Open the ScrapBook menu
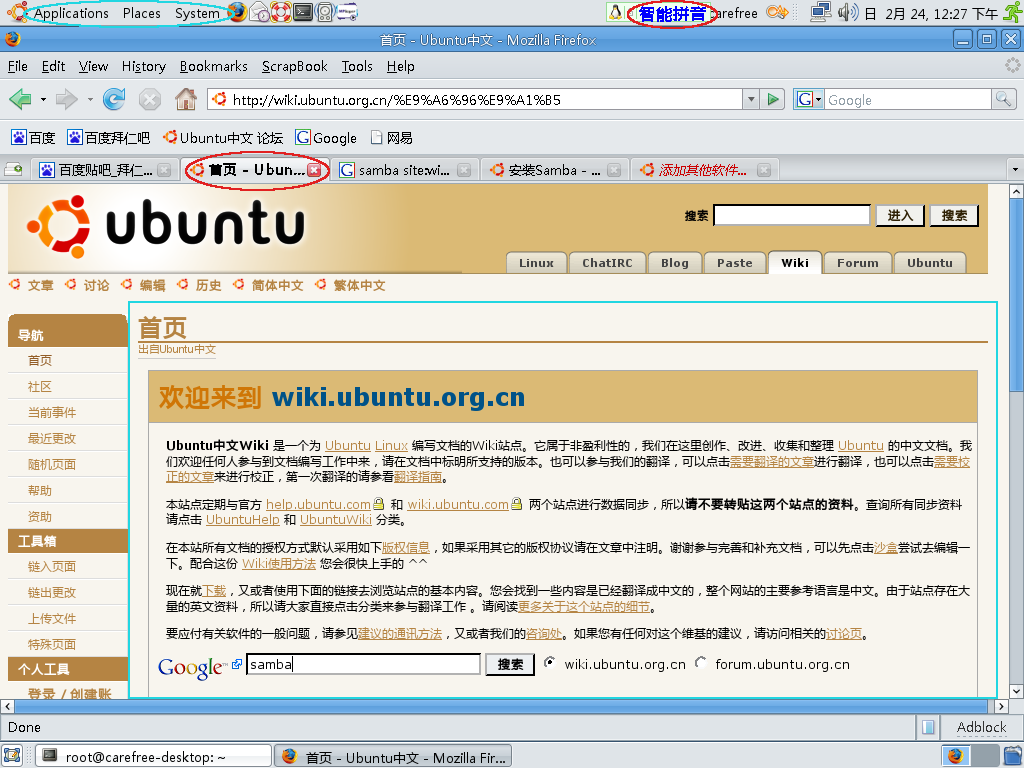 coord(295,66)
